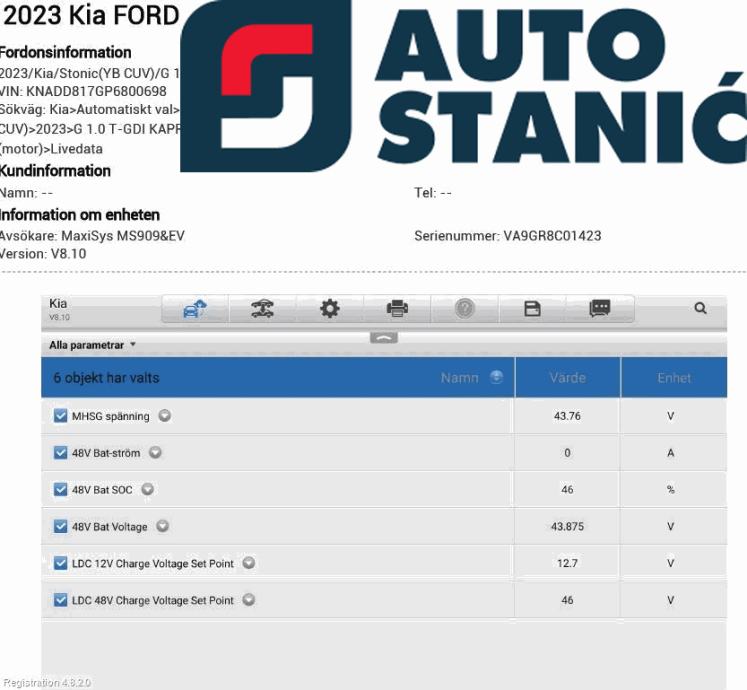This screenshot has height=690, width=747.
Task: Select the 43.875 battery voltage value
Action: [x=567, y=527]
